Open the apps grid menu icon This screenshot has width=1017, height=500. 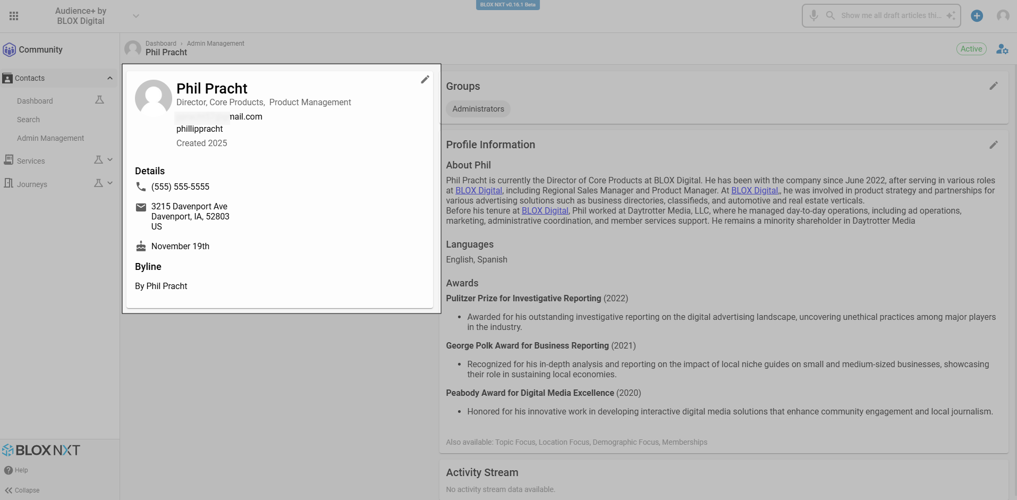coord(14,16)
